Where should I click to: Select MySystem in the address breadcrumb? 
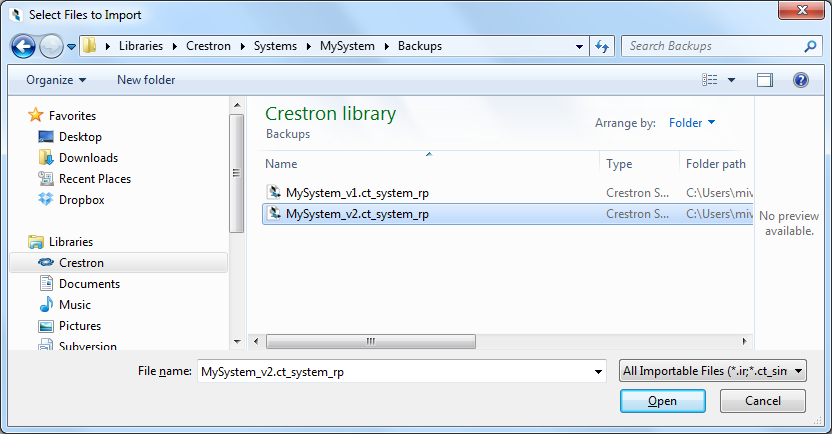pos(347,46)
